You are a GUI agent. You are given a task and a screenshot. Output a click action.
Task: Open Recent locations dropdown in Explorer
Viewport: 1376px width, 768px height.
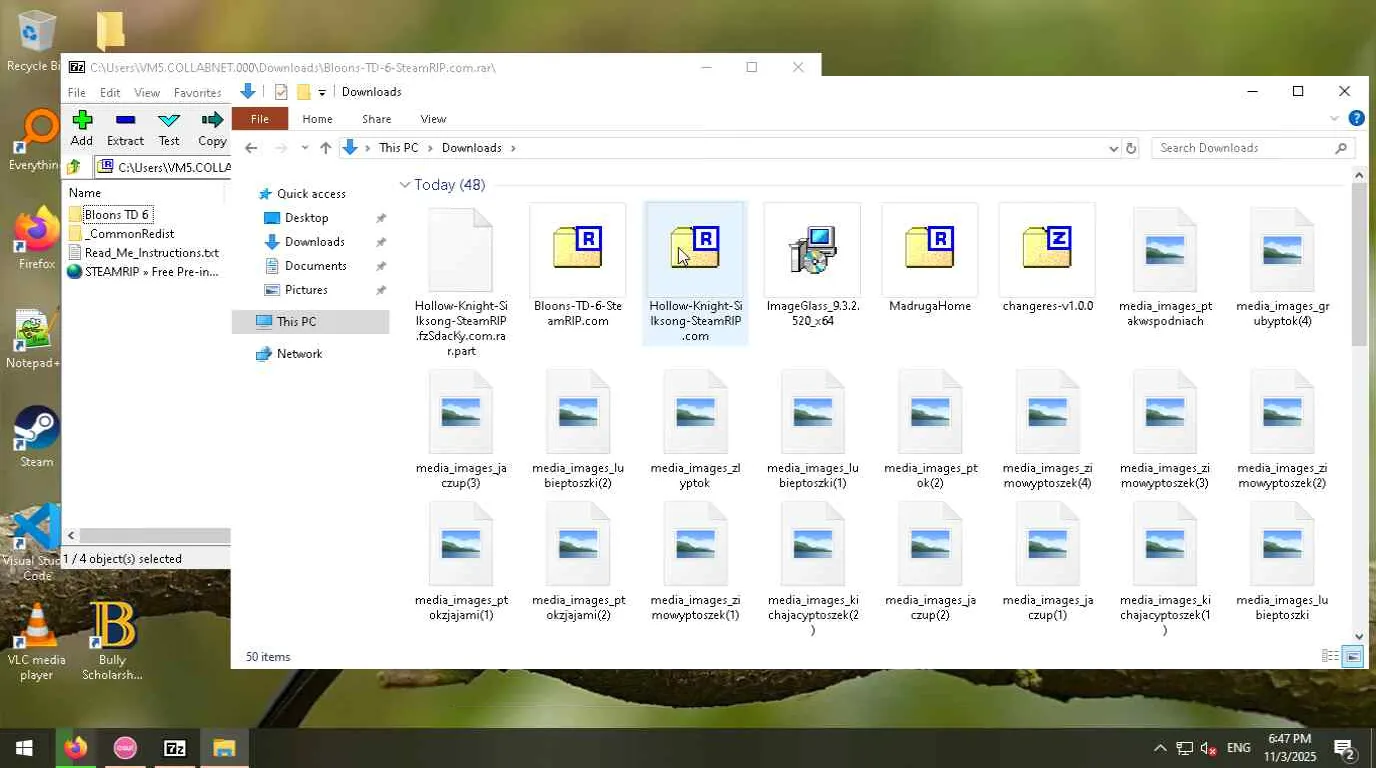(x=304, y=148)
